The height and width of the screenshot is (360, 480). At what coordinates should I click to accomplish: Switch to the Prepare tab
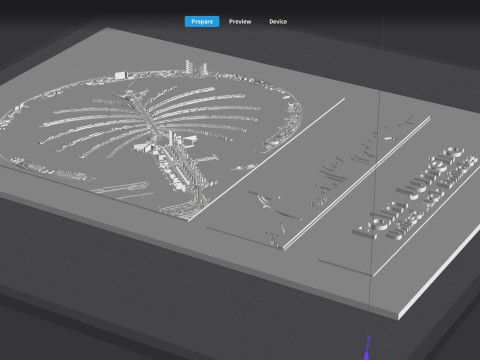click(x=202, y=22)
